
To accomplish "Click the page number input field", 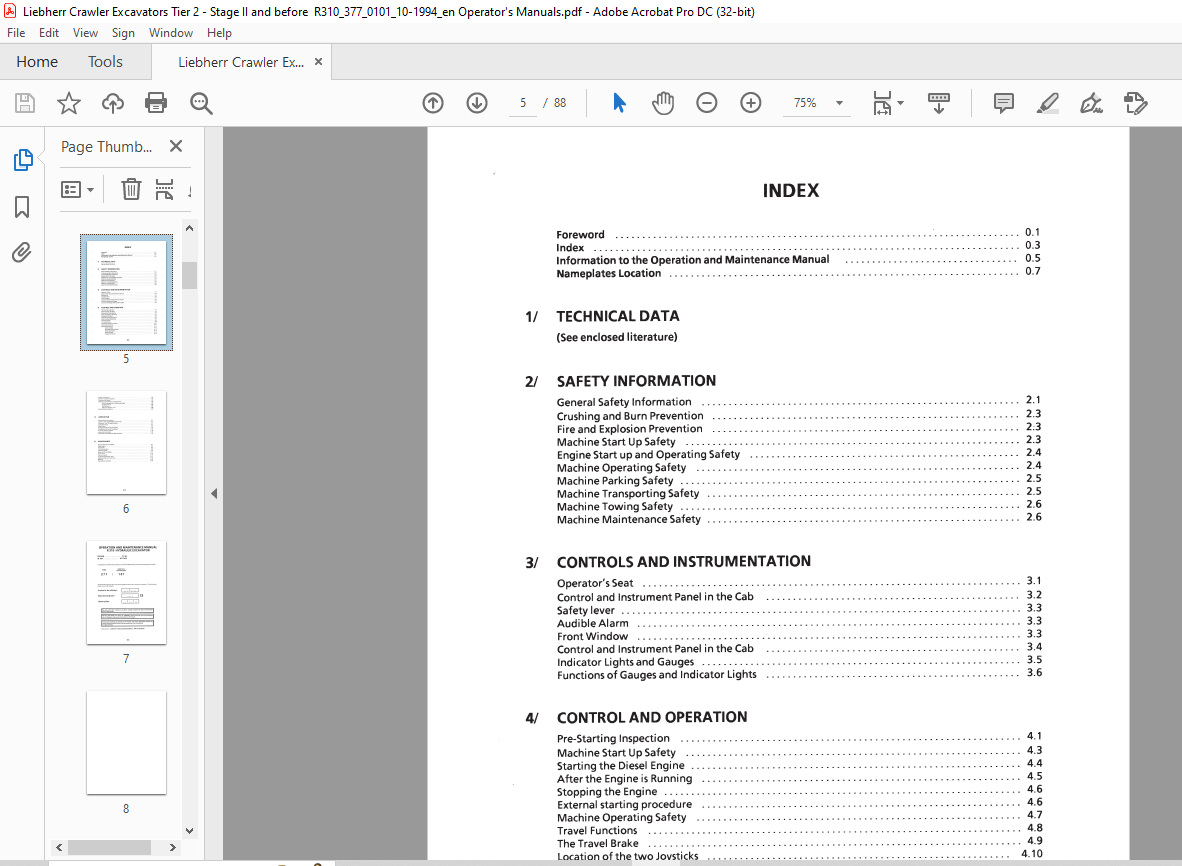I will (x=522, y=103).
